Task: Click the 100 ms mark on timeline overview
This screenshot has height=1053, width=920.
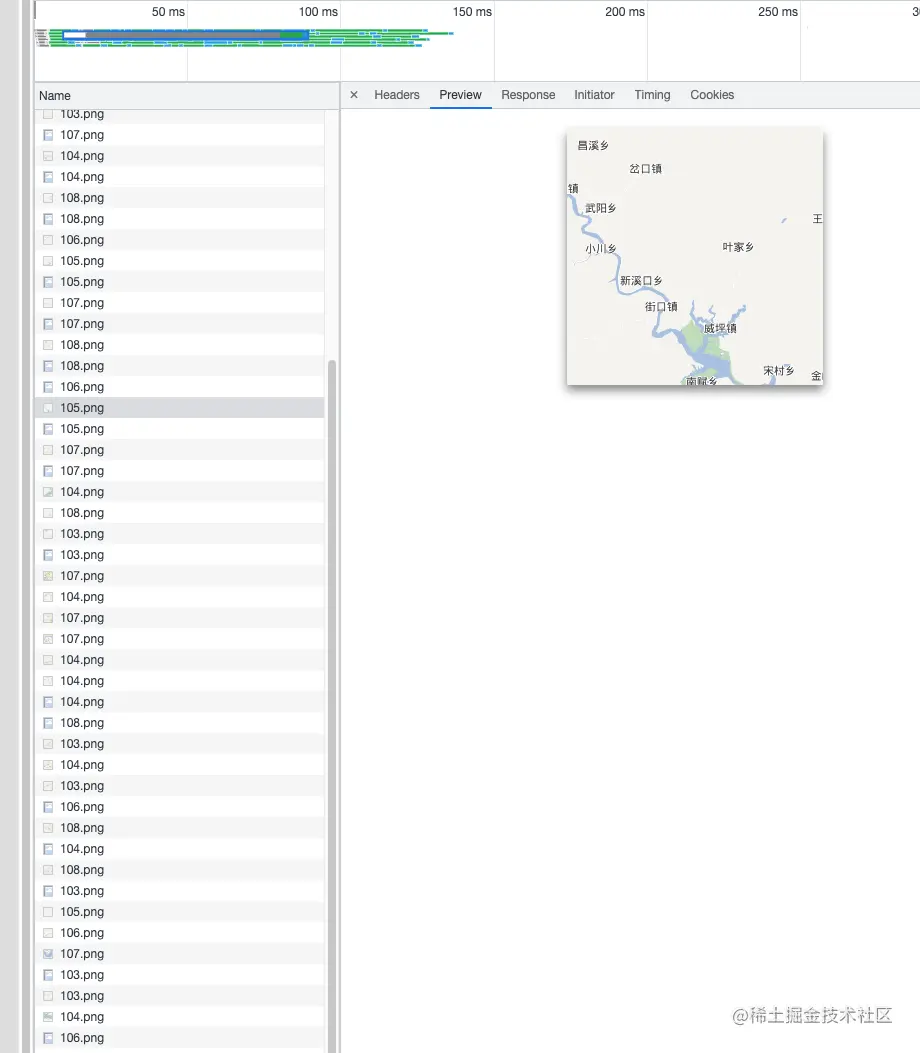Action: (x=318, y=11)
